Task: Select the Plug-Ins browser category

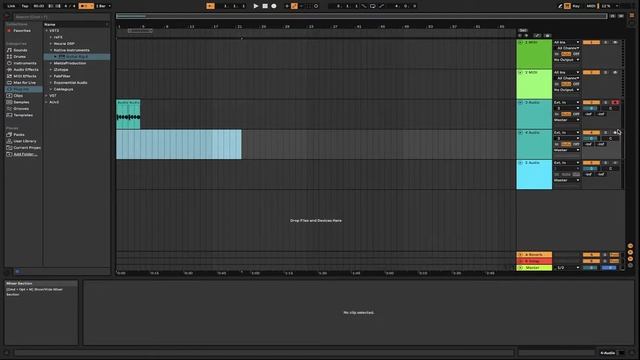Action: (x=23, y=89)
